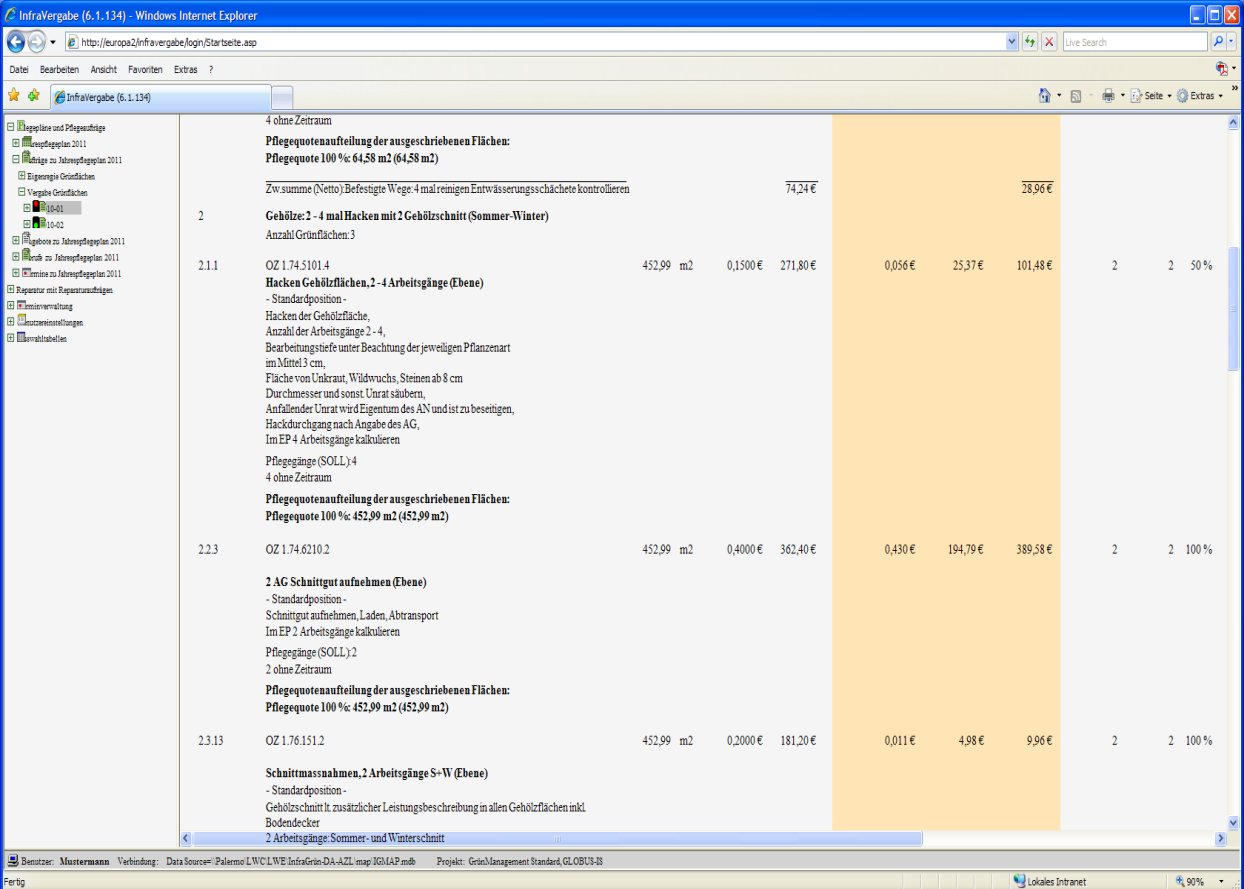
Task: Open the address bar dropdown arrow
Action: pyautogui.click(x=1012, y=43)
